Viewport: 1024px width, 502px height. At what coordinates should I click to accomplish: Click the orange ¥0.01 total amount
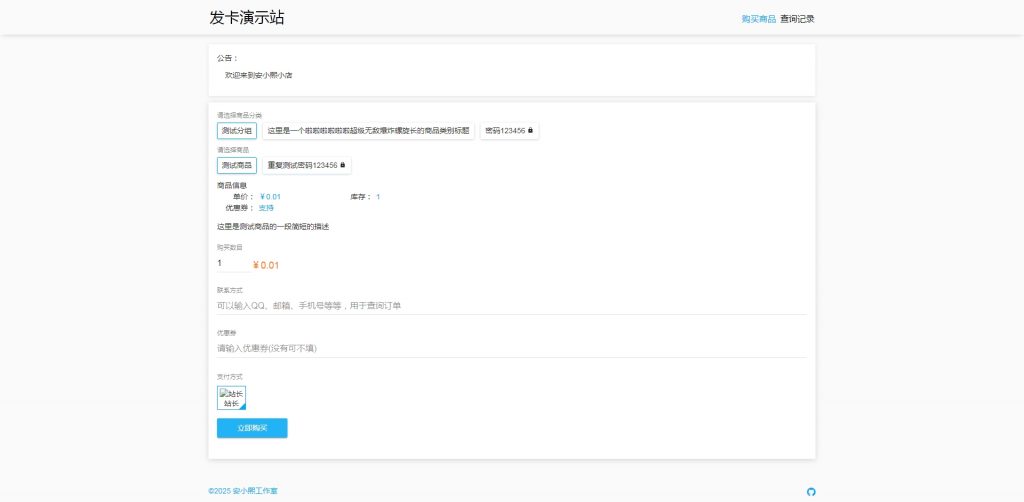[266, 265]
